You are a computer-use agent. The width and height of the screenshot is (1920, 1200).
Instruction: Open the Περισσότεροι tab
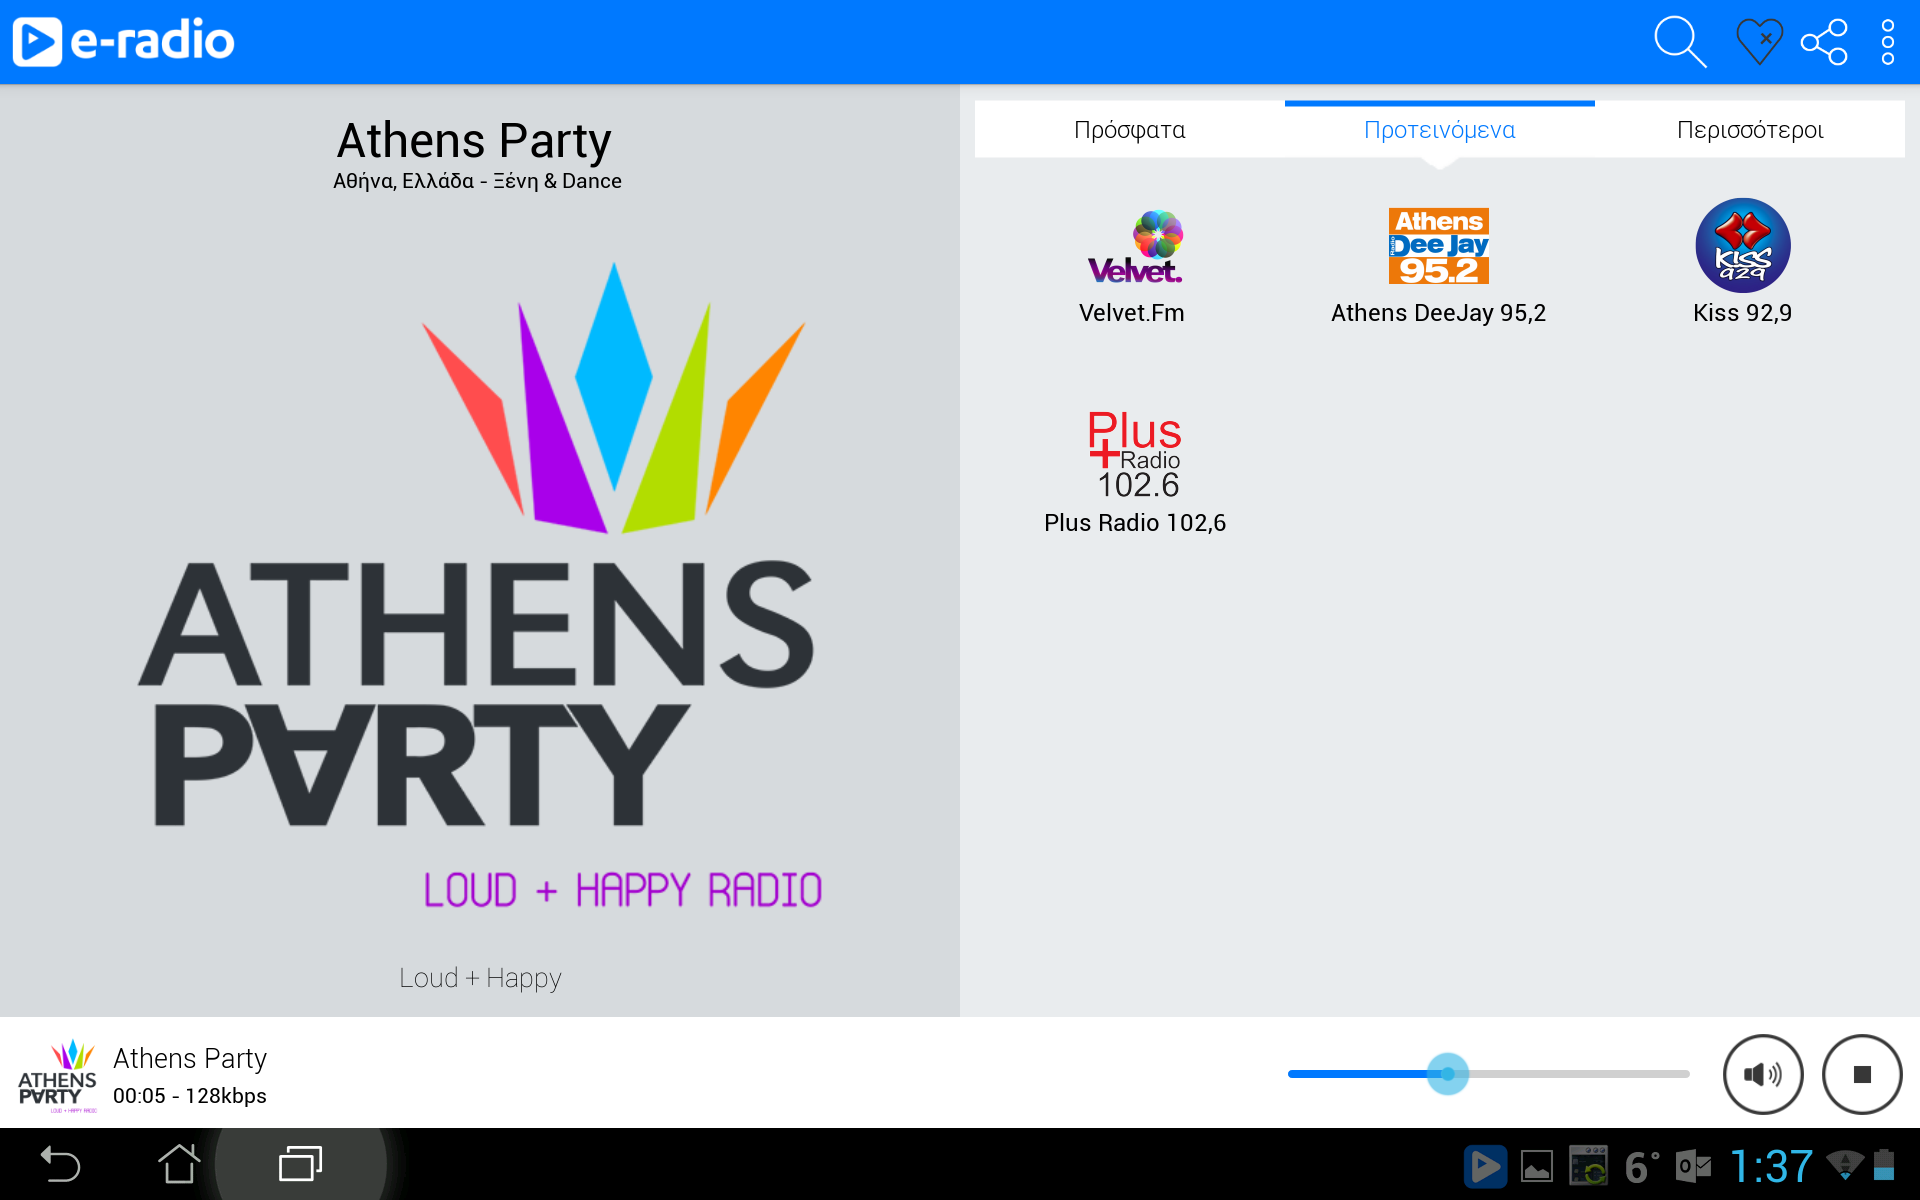(x=1750, y=130)
